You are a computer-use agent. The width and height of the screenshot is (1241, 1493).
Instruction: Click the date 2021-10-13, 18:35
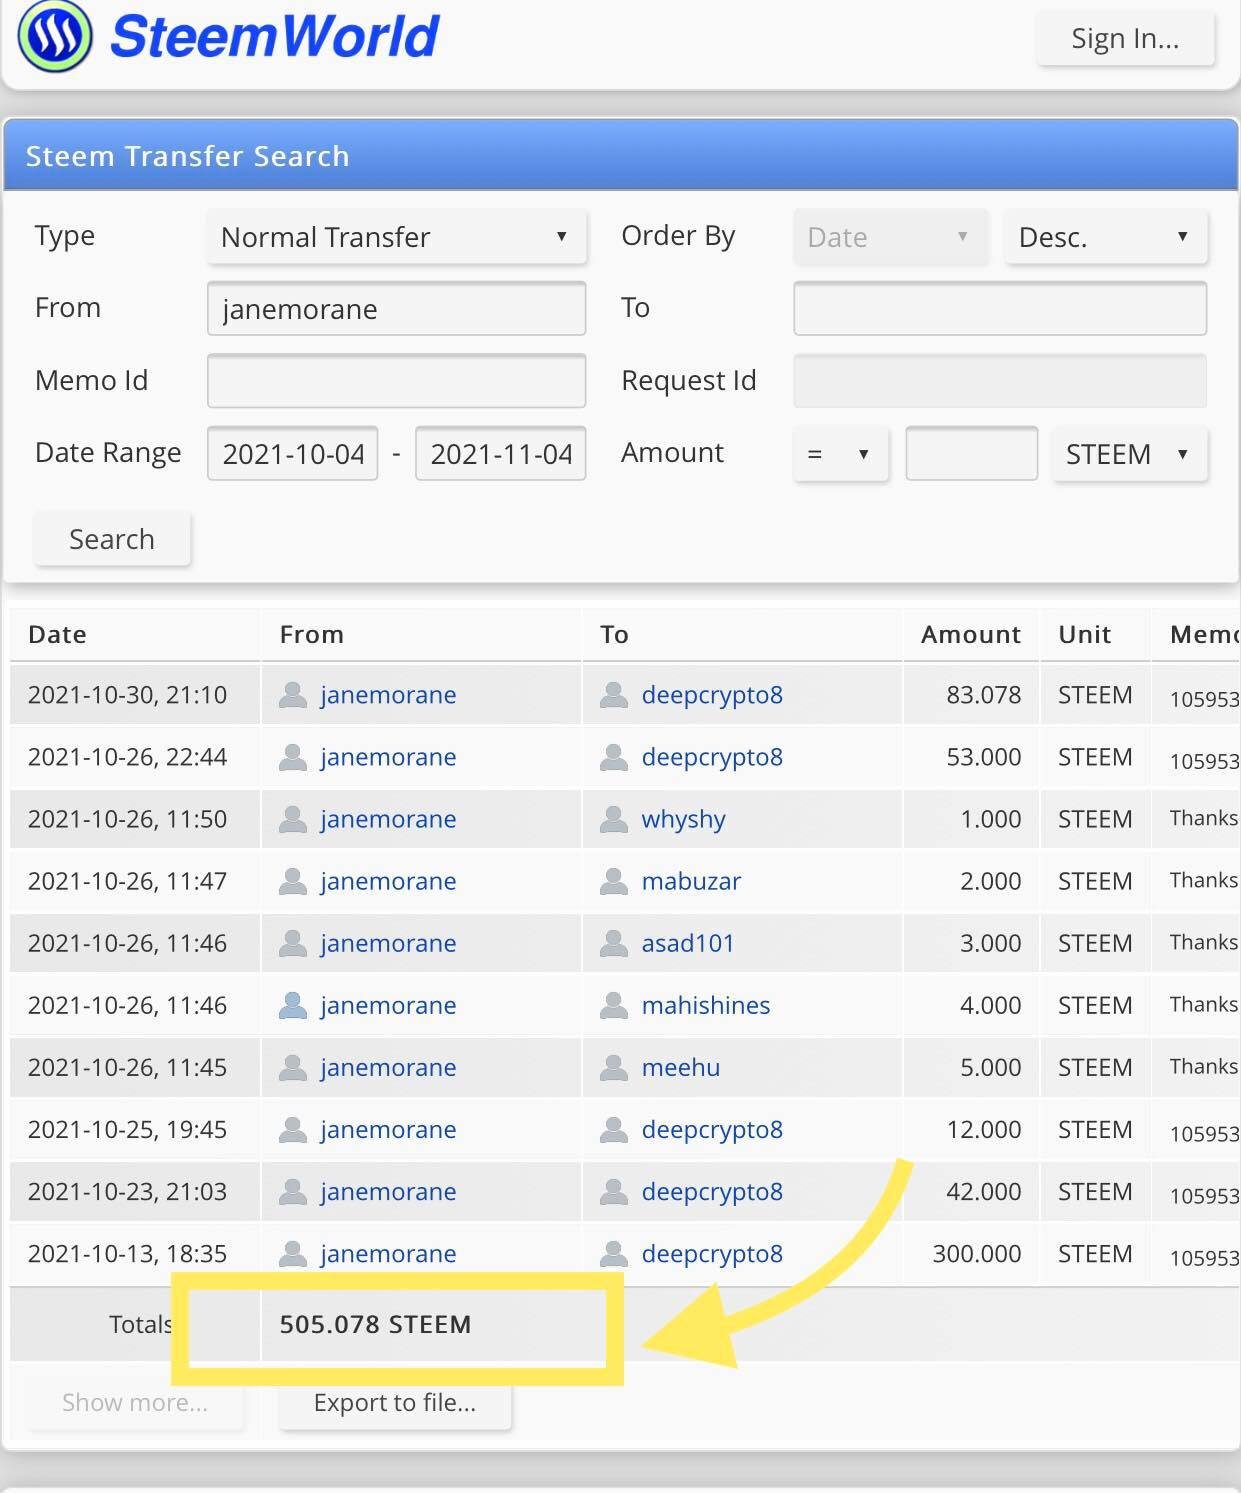pyautogui.click(x=127, y=1253)
